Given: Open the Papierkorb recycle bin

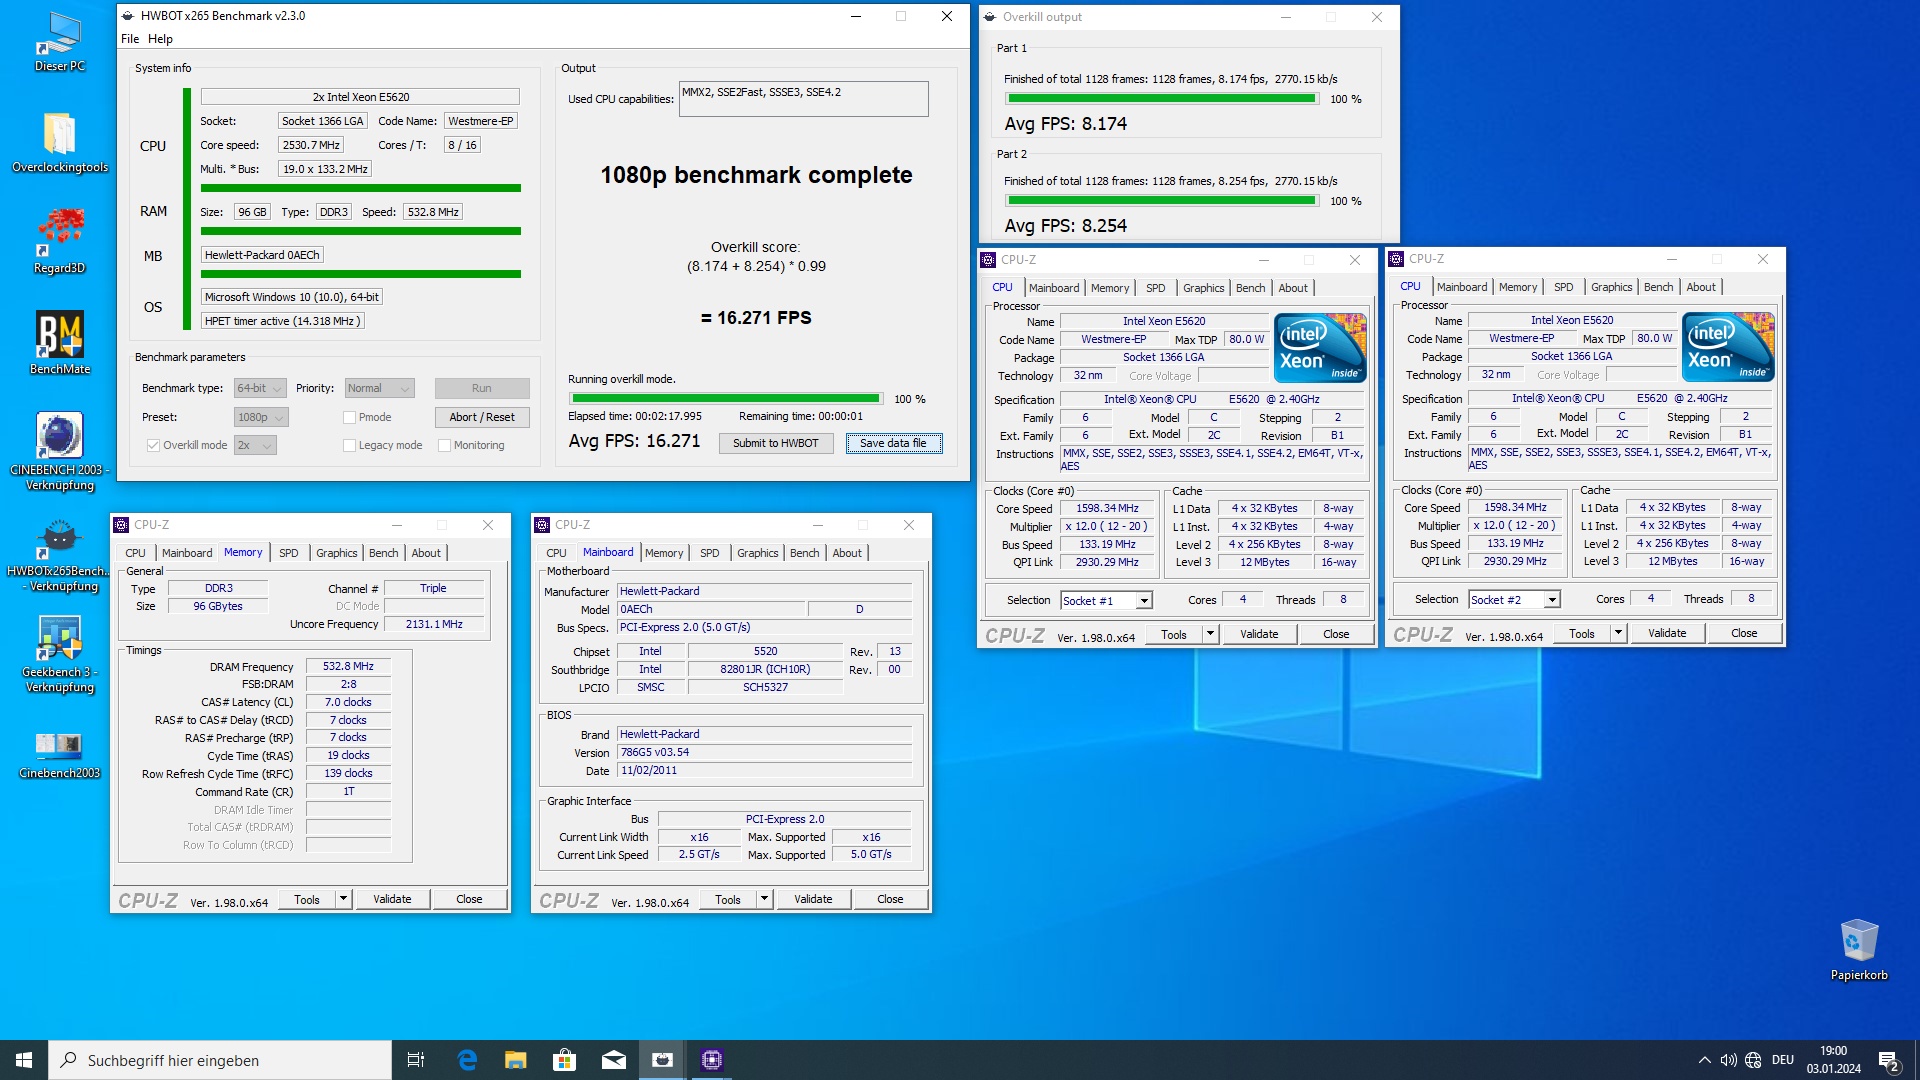Looking at the screenshot, I should (1859, 949).
